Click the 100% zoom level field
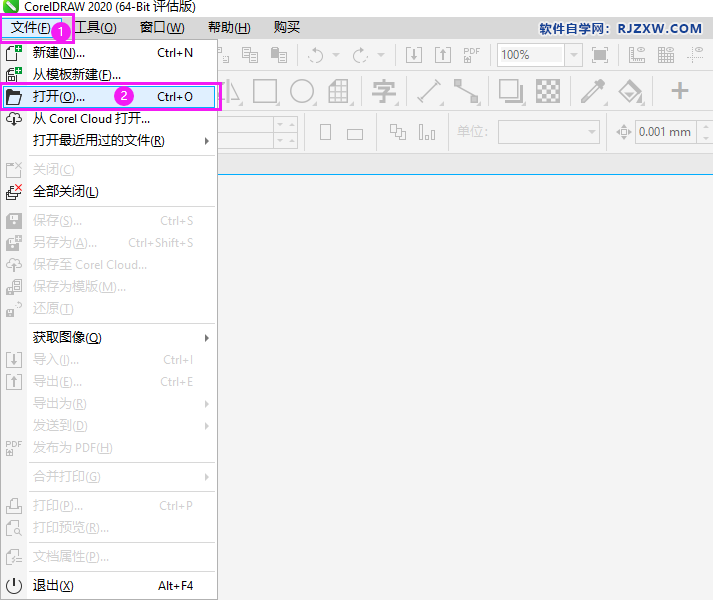The width and height of the screenshot is (713, 600). pyautogui.click(x=530, y=55)
